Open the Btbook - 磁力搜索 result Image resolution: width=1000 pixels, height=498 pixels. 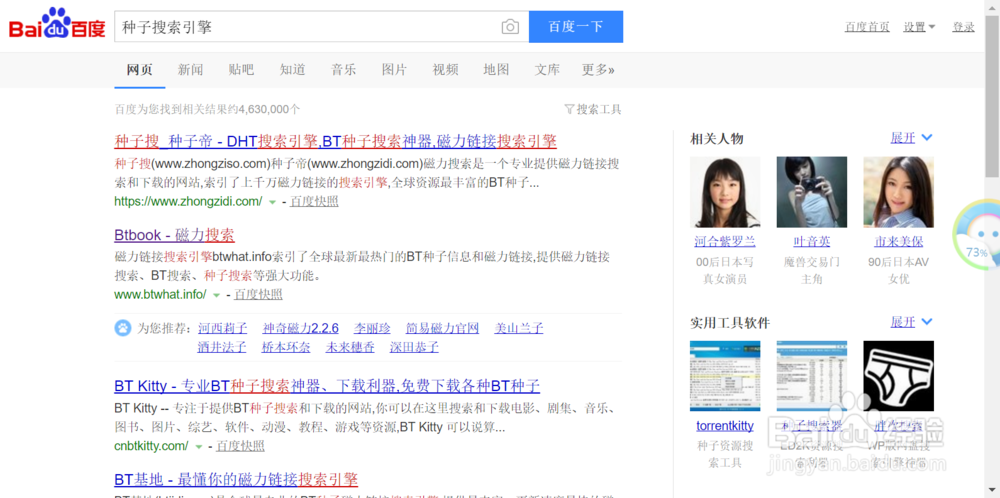[x=175, y=235]
